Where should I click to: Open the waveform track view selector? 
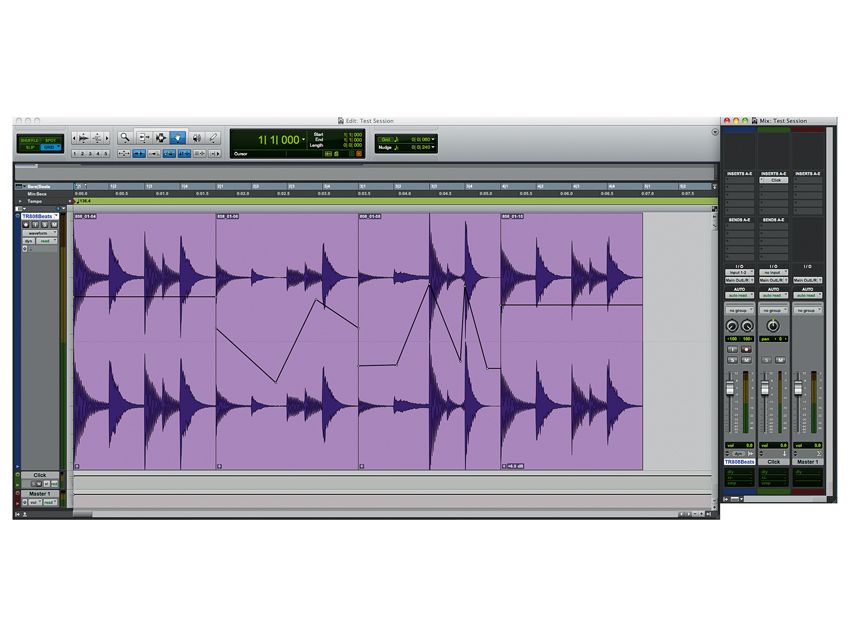point(40,233)
